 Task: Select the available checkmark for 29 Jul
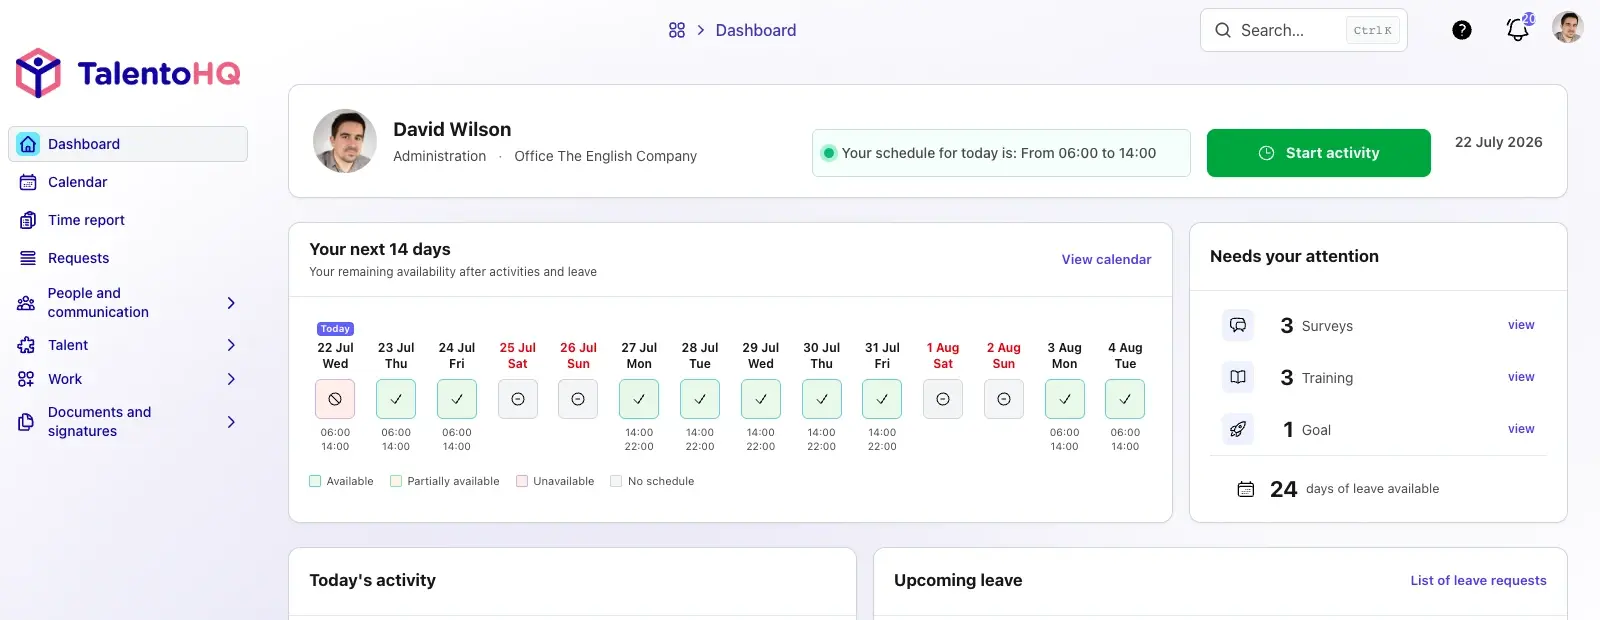tap(761, 399)
